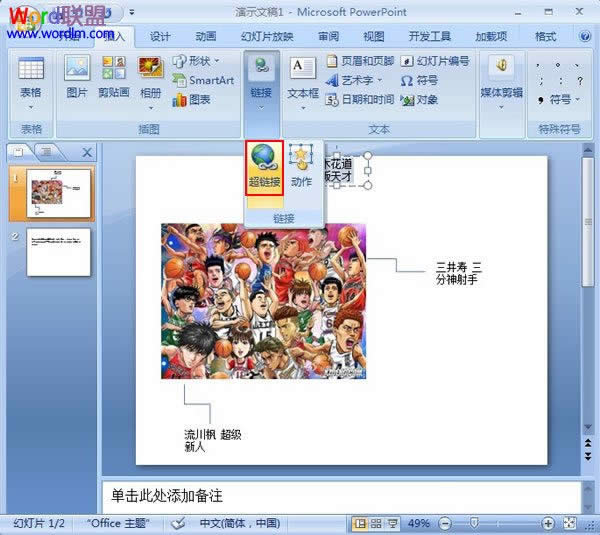Click 中文(简体，中国) language indicator
The width and height of the screenshot is (600, 535).
coord(240,523)
